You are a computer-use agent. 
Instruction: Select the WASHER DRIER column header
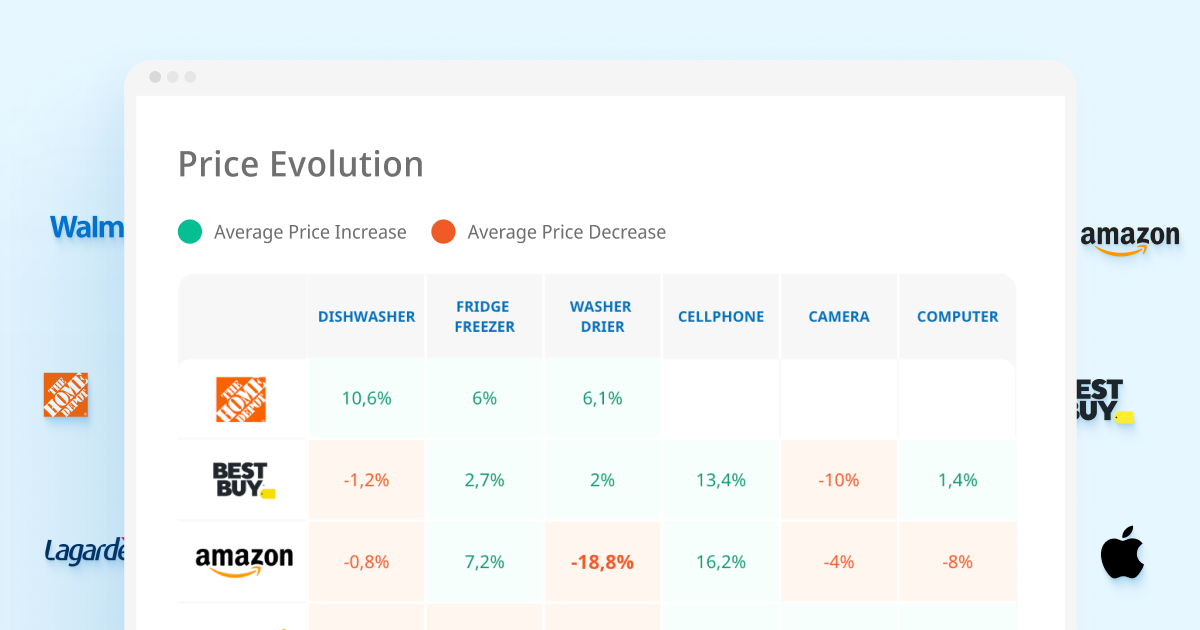point(602,317)
